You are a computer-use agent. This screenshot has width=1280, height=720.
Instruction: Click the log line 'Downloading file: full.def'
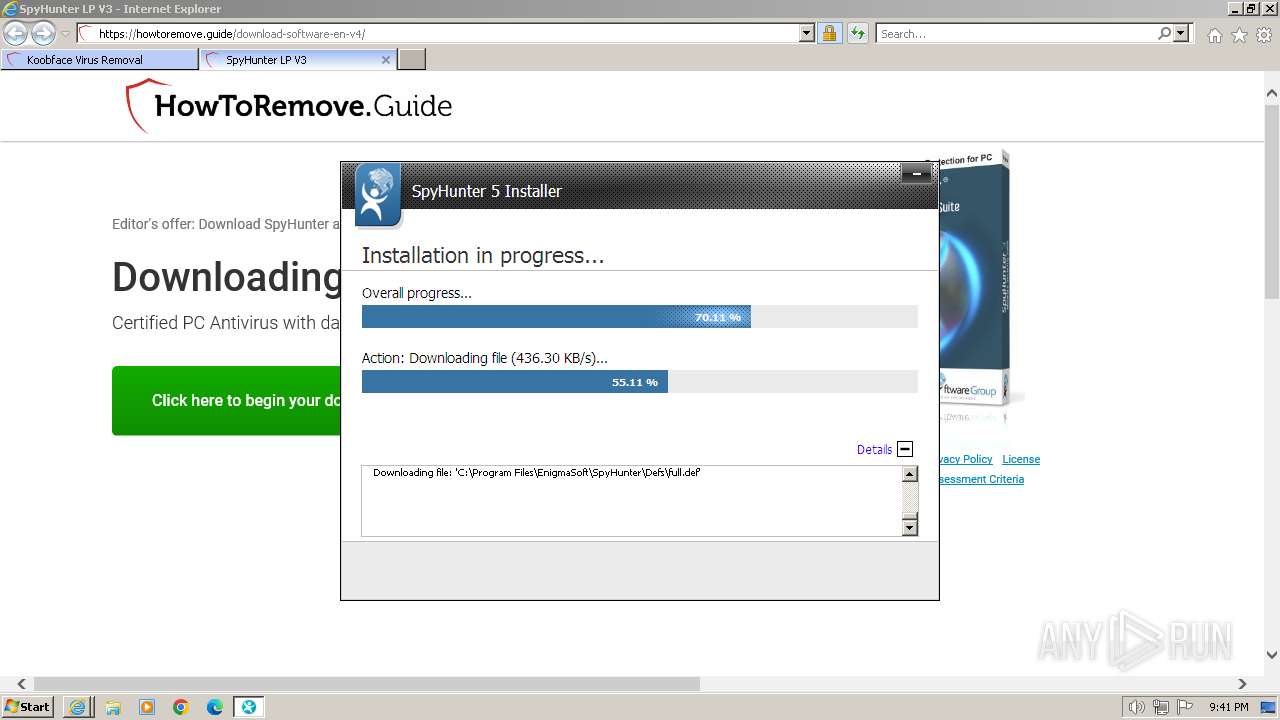536,472
